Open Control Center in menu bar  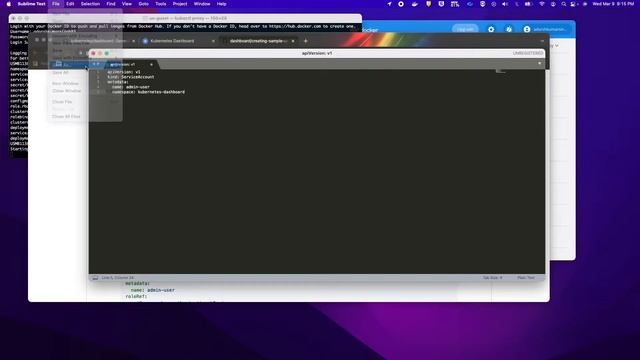(573, 4)
